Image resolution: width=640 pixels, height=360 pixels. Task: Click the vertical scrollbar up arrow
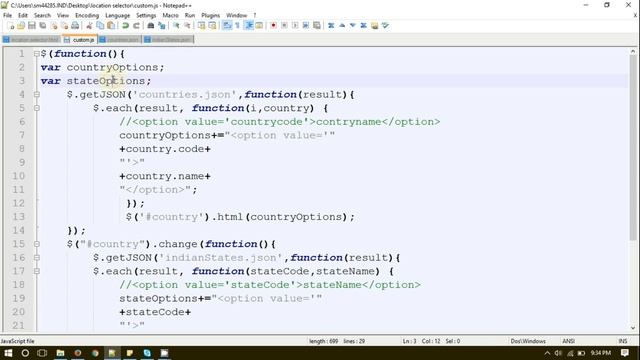point(633,52)
